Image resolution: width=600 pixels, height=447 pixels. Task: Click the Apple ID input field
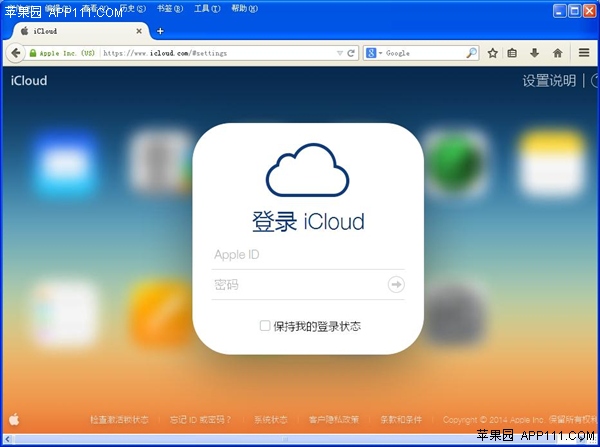tap(308, 255)
